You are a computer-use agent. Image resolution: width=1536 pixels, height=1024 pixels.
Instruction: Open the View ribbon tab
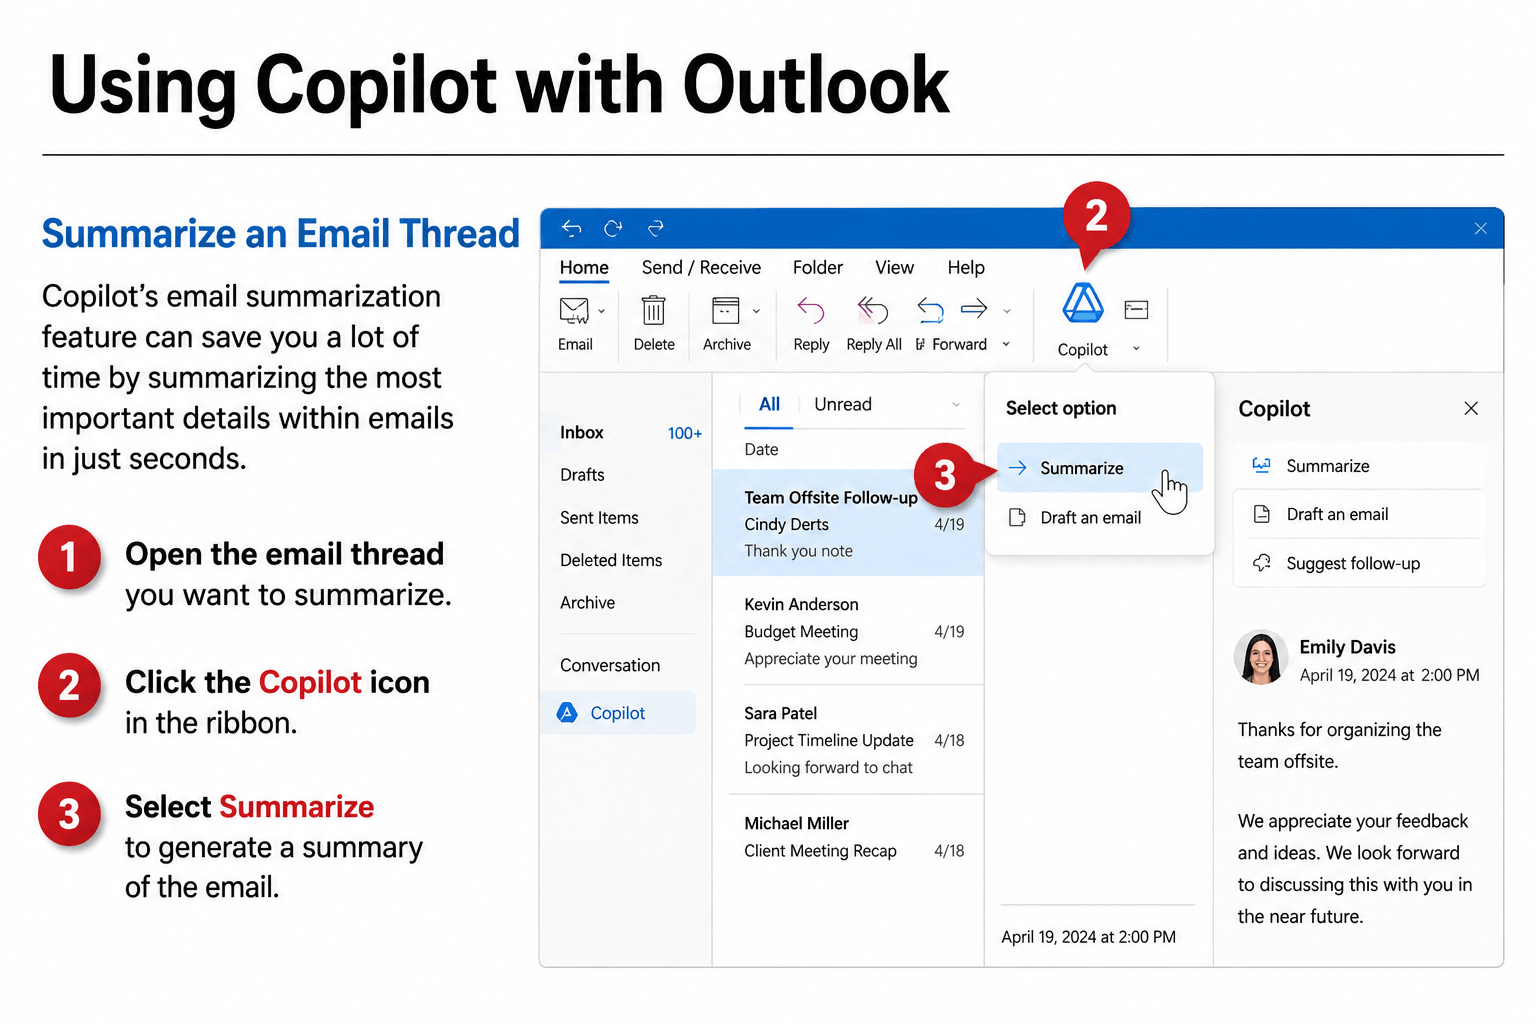pos(894,267)
